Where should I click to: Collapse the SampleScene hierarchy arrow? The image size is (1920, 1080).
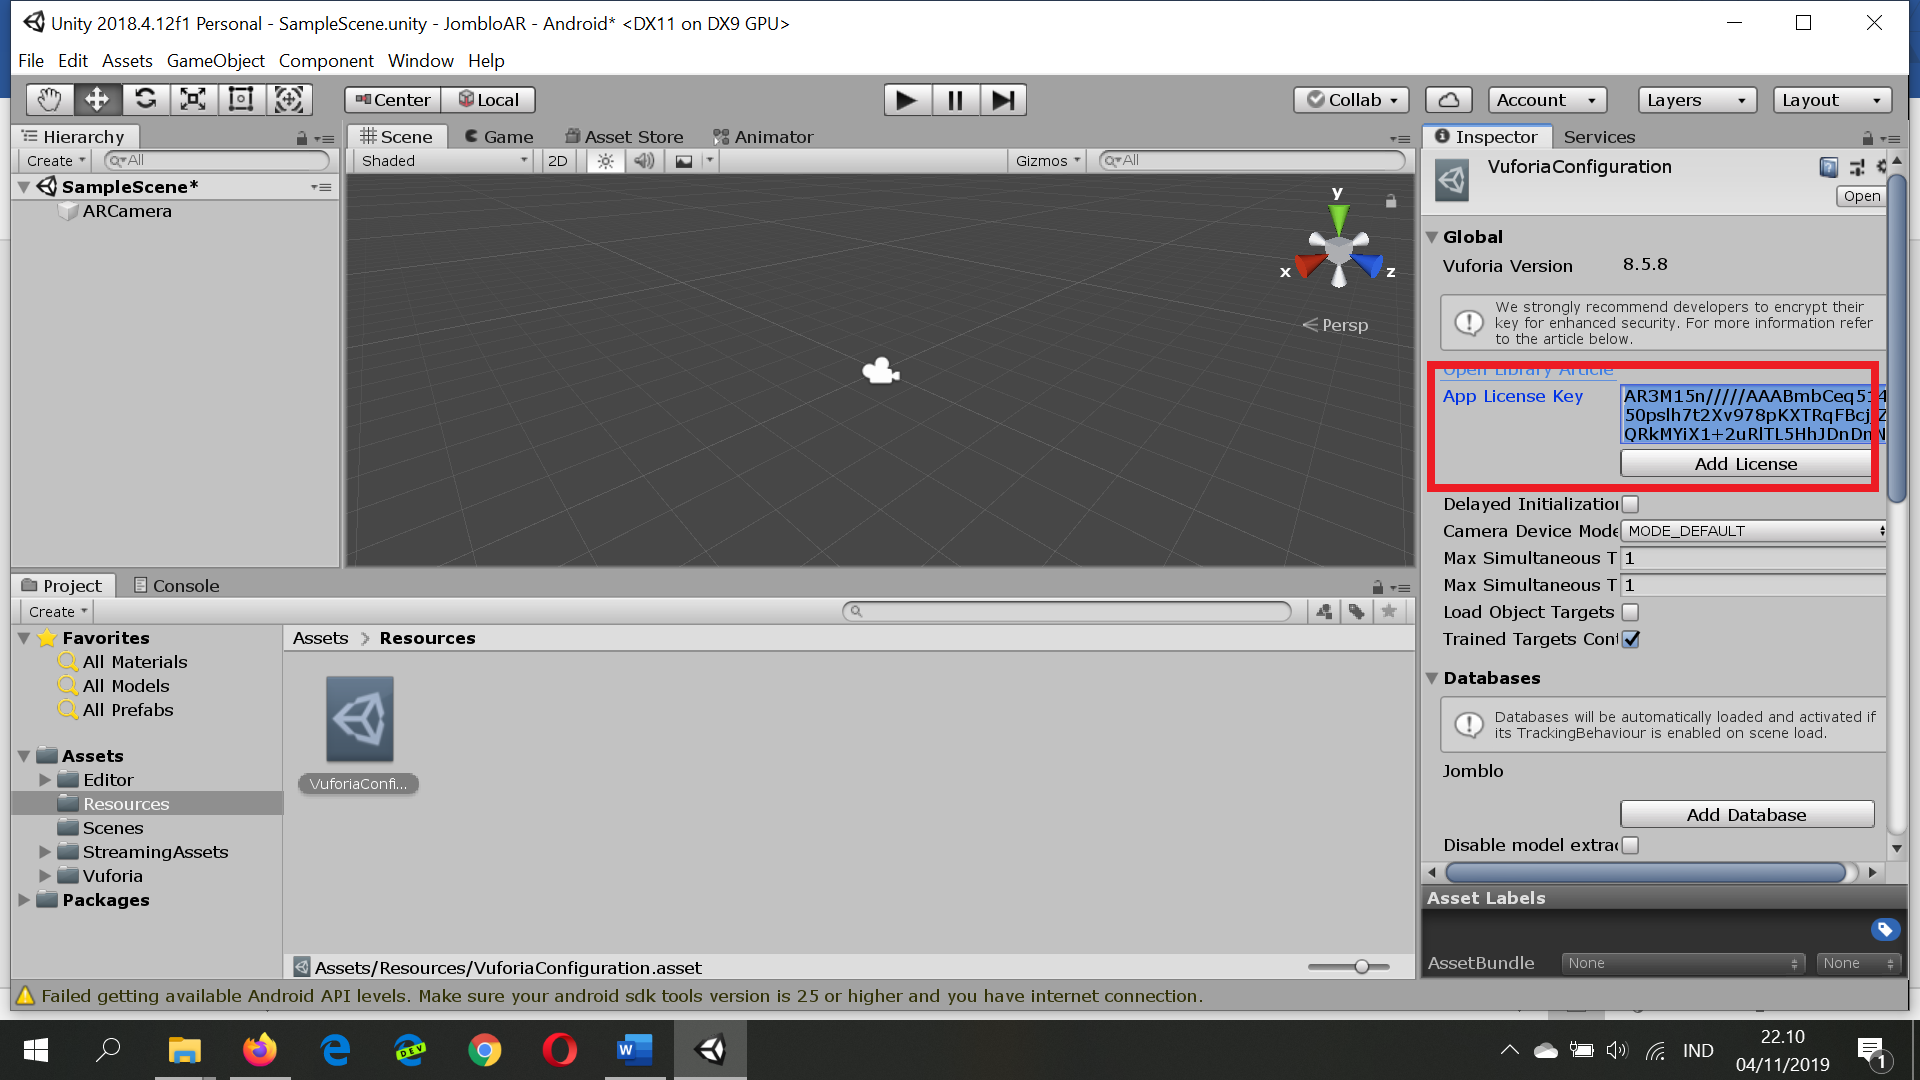coord(24,187)
